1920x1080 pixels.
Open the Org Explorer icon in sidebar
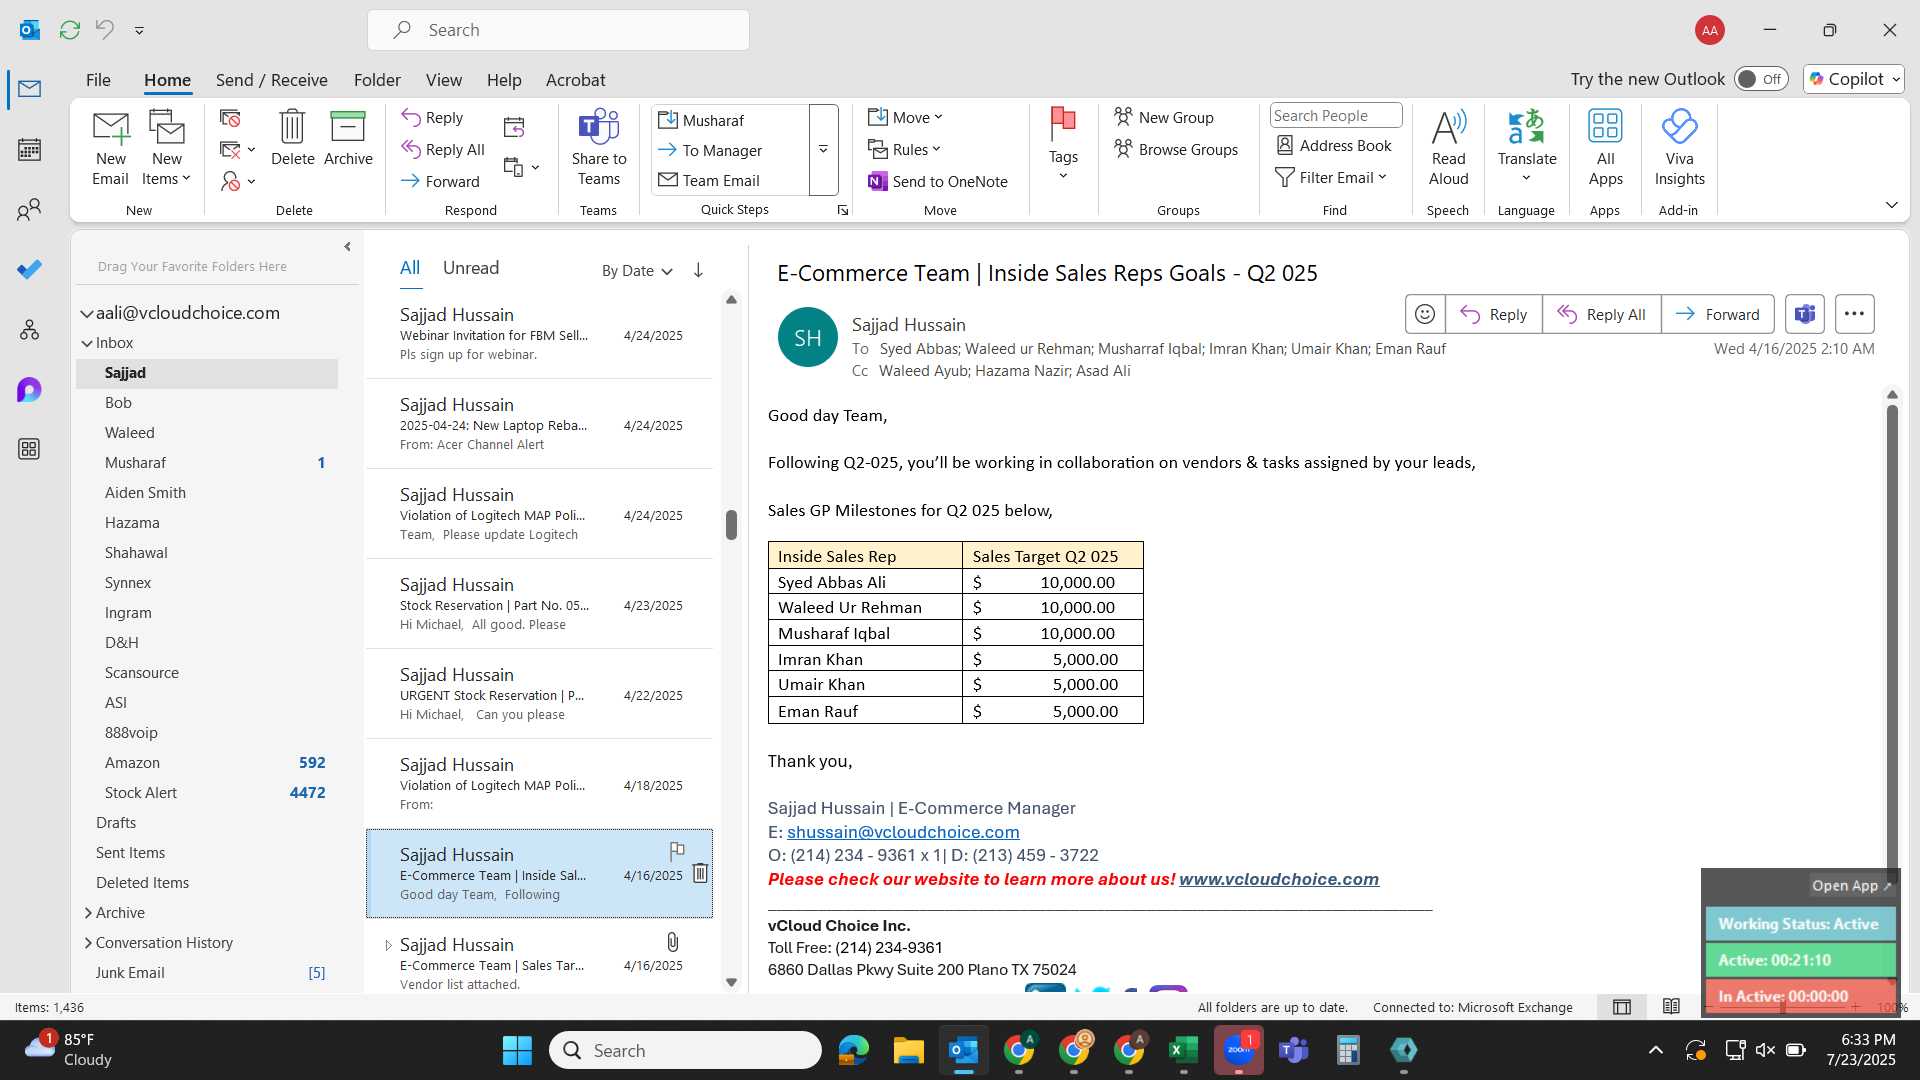coord(29,330)
